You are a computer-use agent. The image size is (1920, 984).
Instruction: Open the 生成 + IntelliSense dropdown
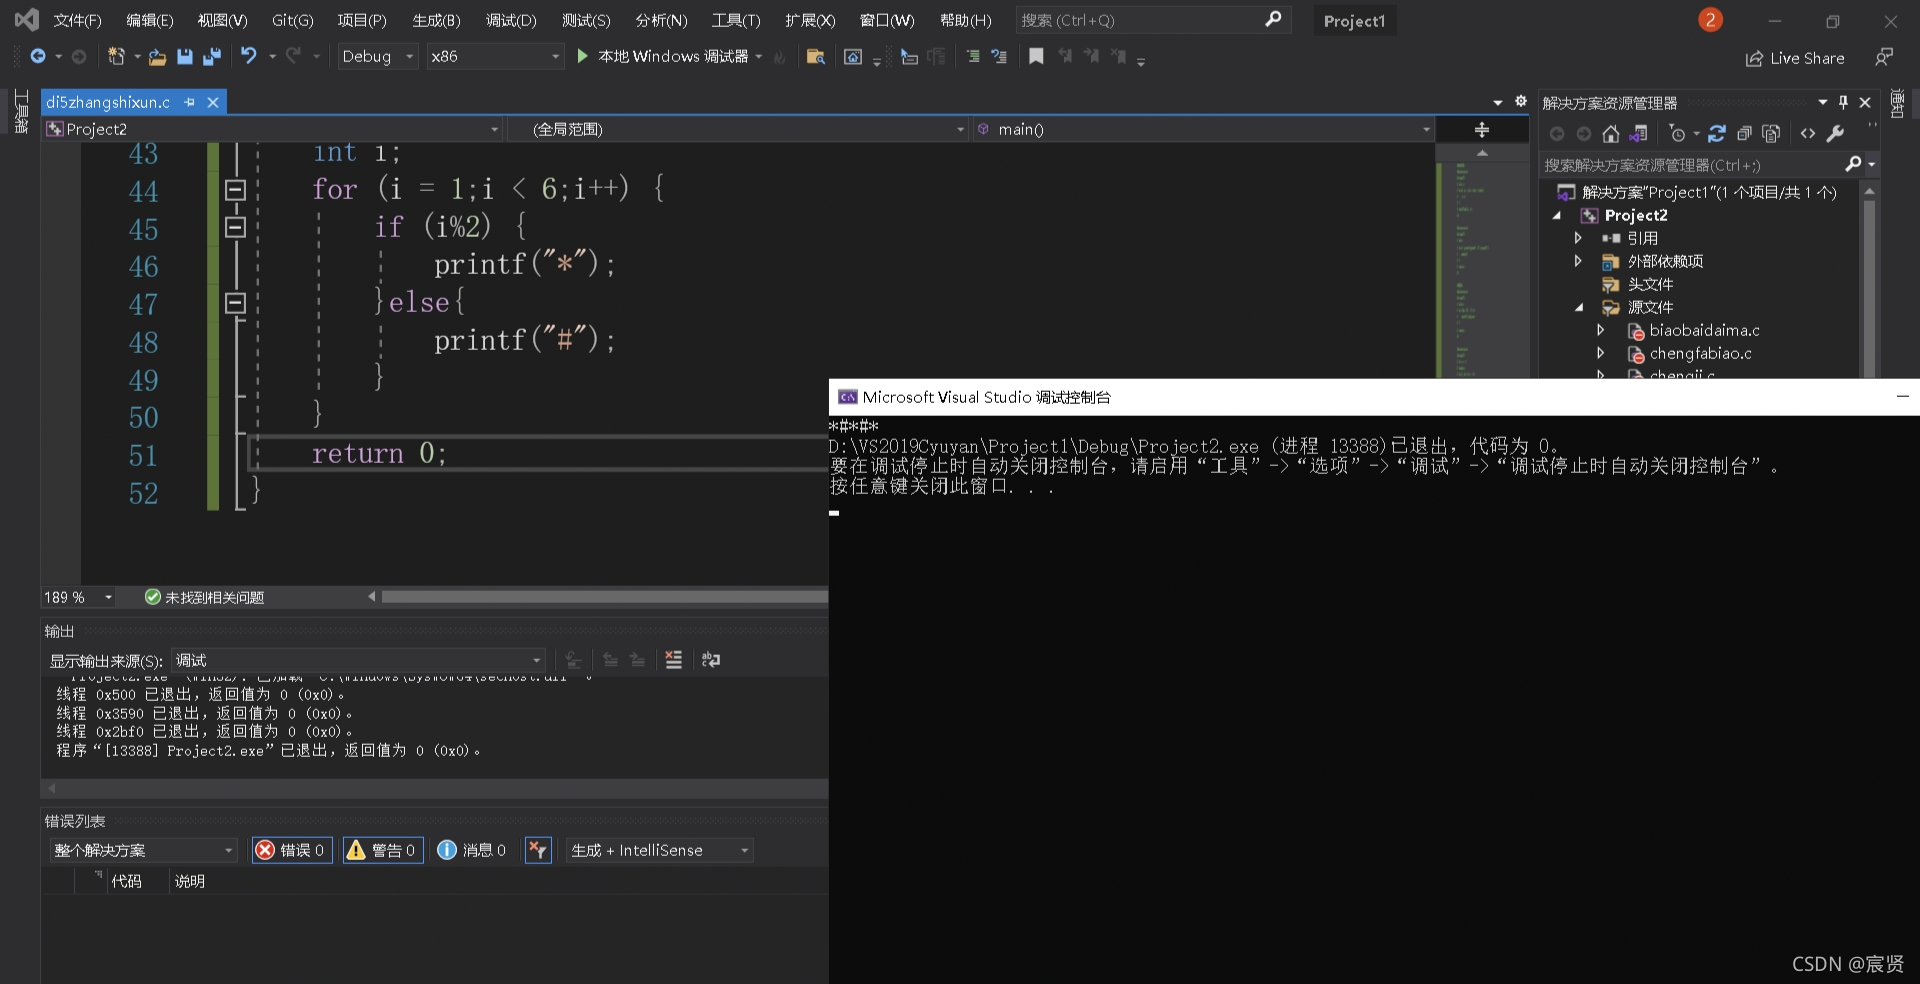coord(659,850)
